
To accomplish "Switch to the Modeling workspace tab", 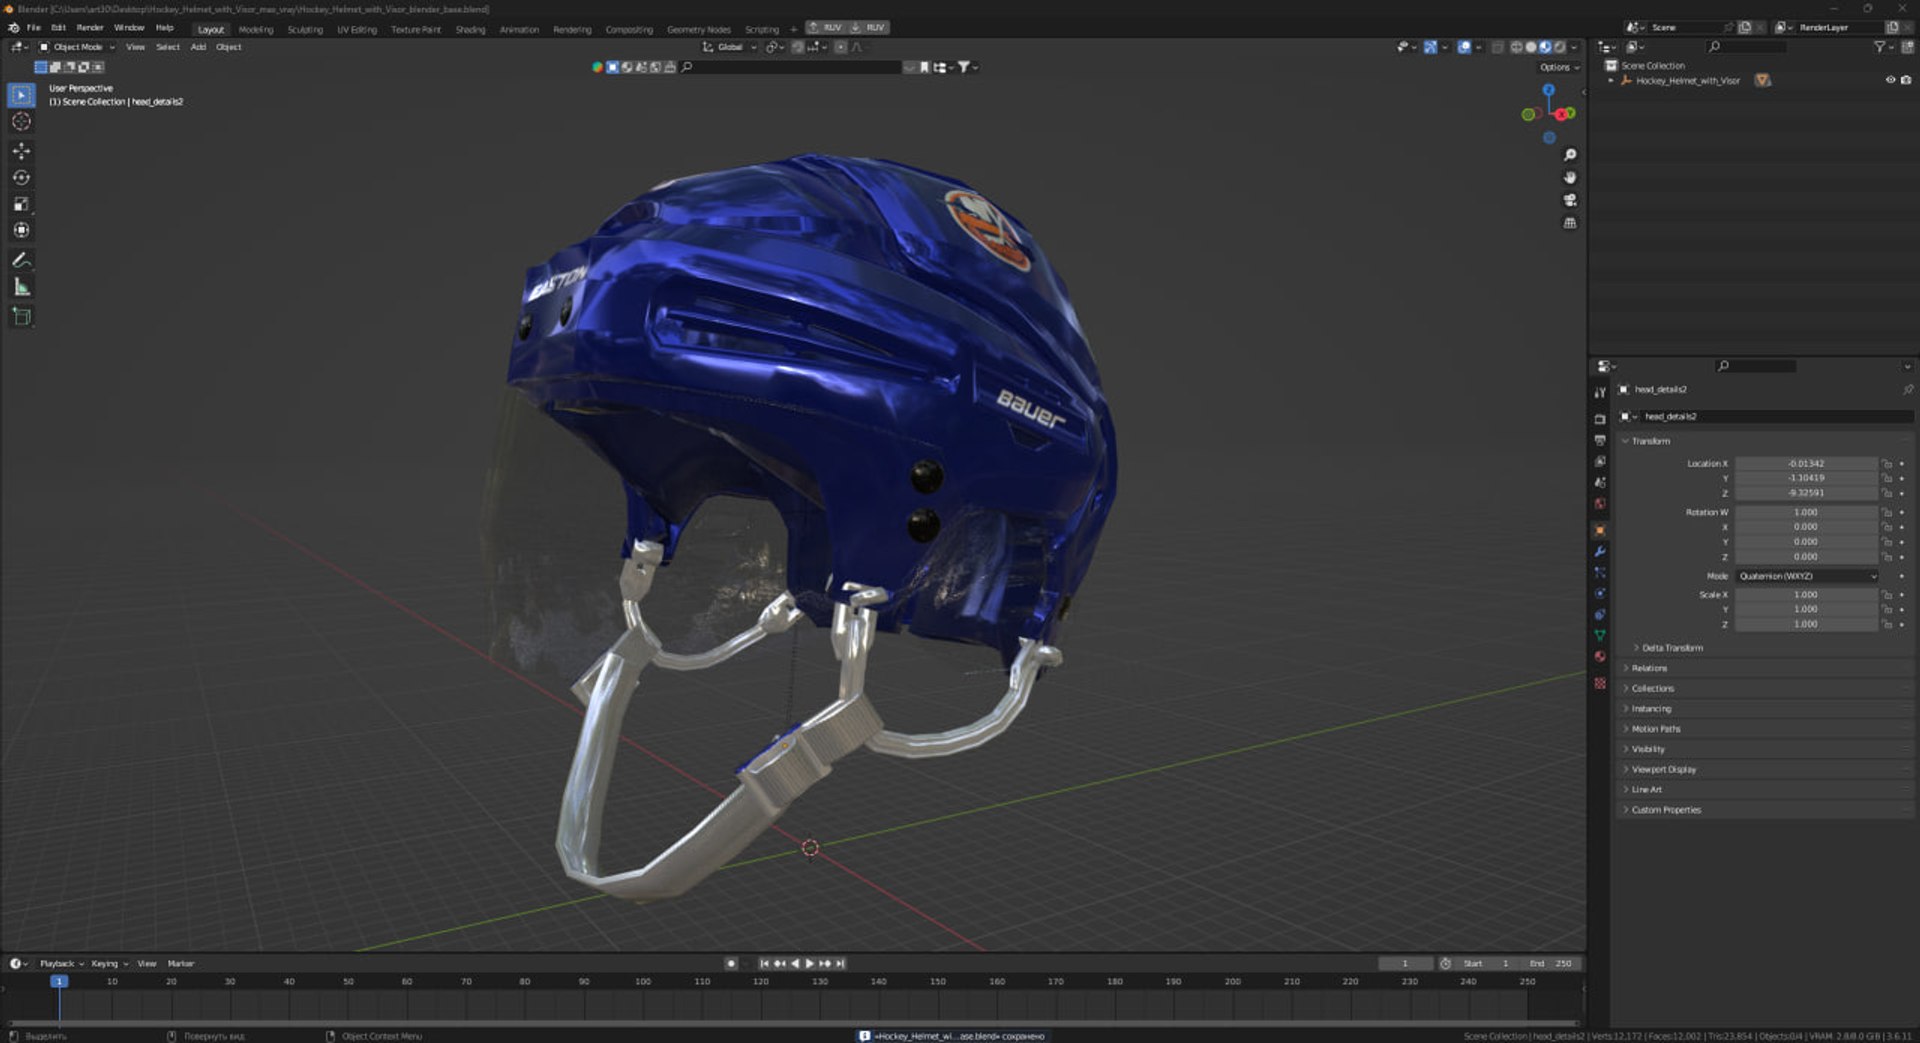I will tap(256, 30).
